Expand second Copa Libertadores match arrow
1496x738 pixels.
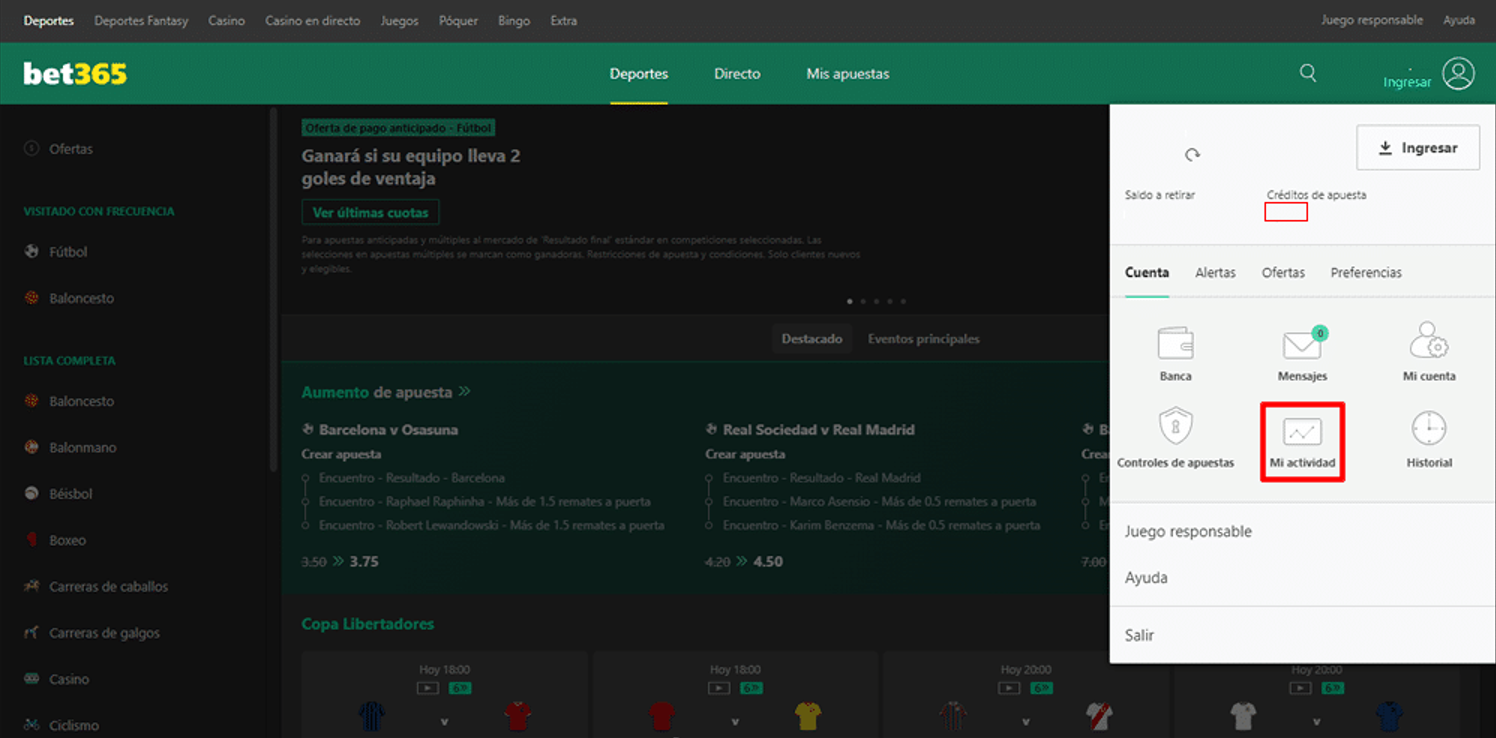[x=734, y=721]
